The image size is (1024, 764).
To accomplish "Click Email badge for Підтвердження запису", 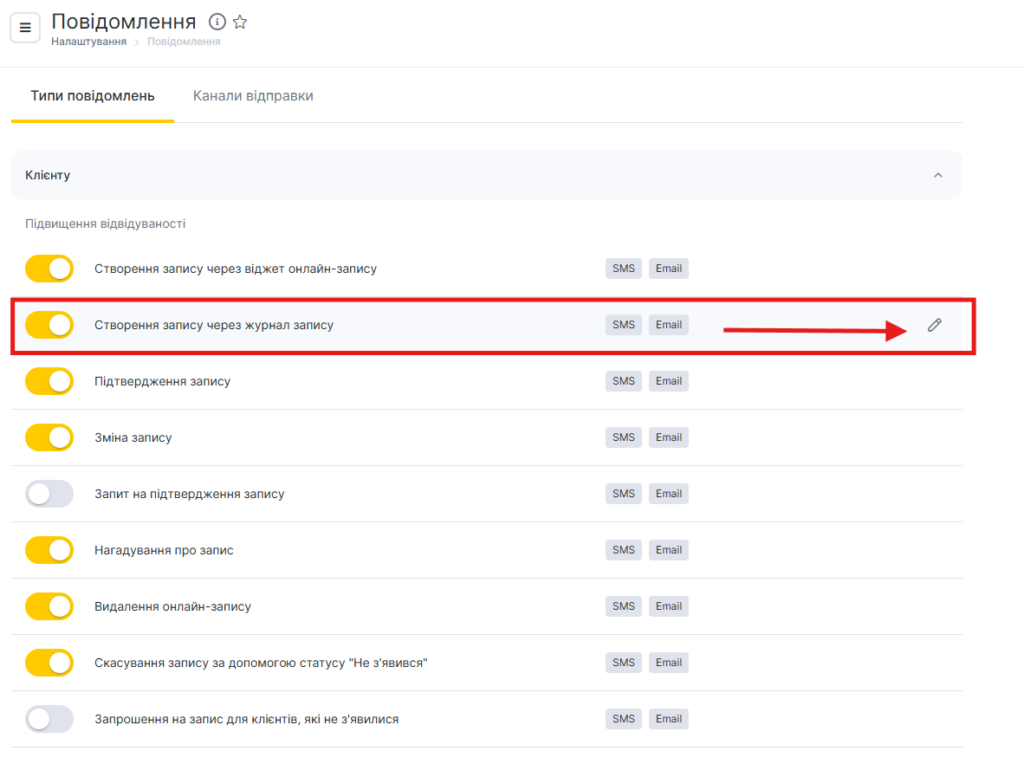I will [668, 381].
